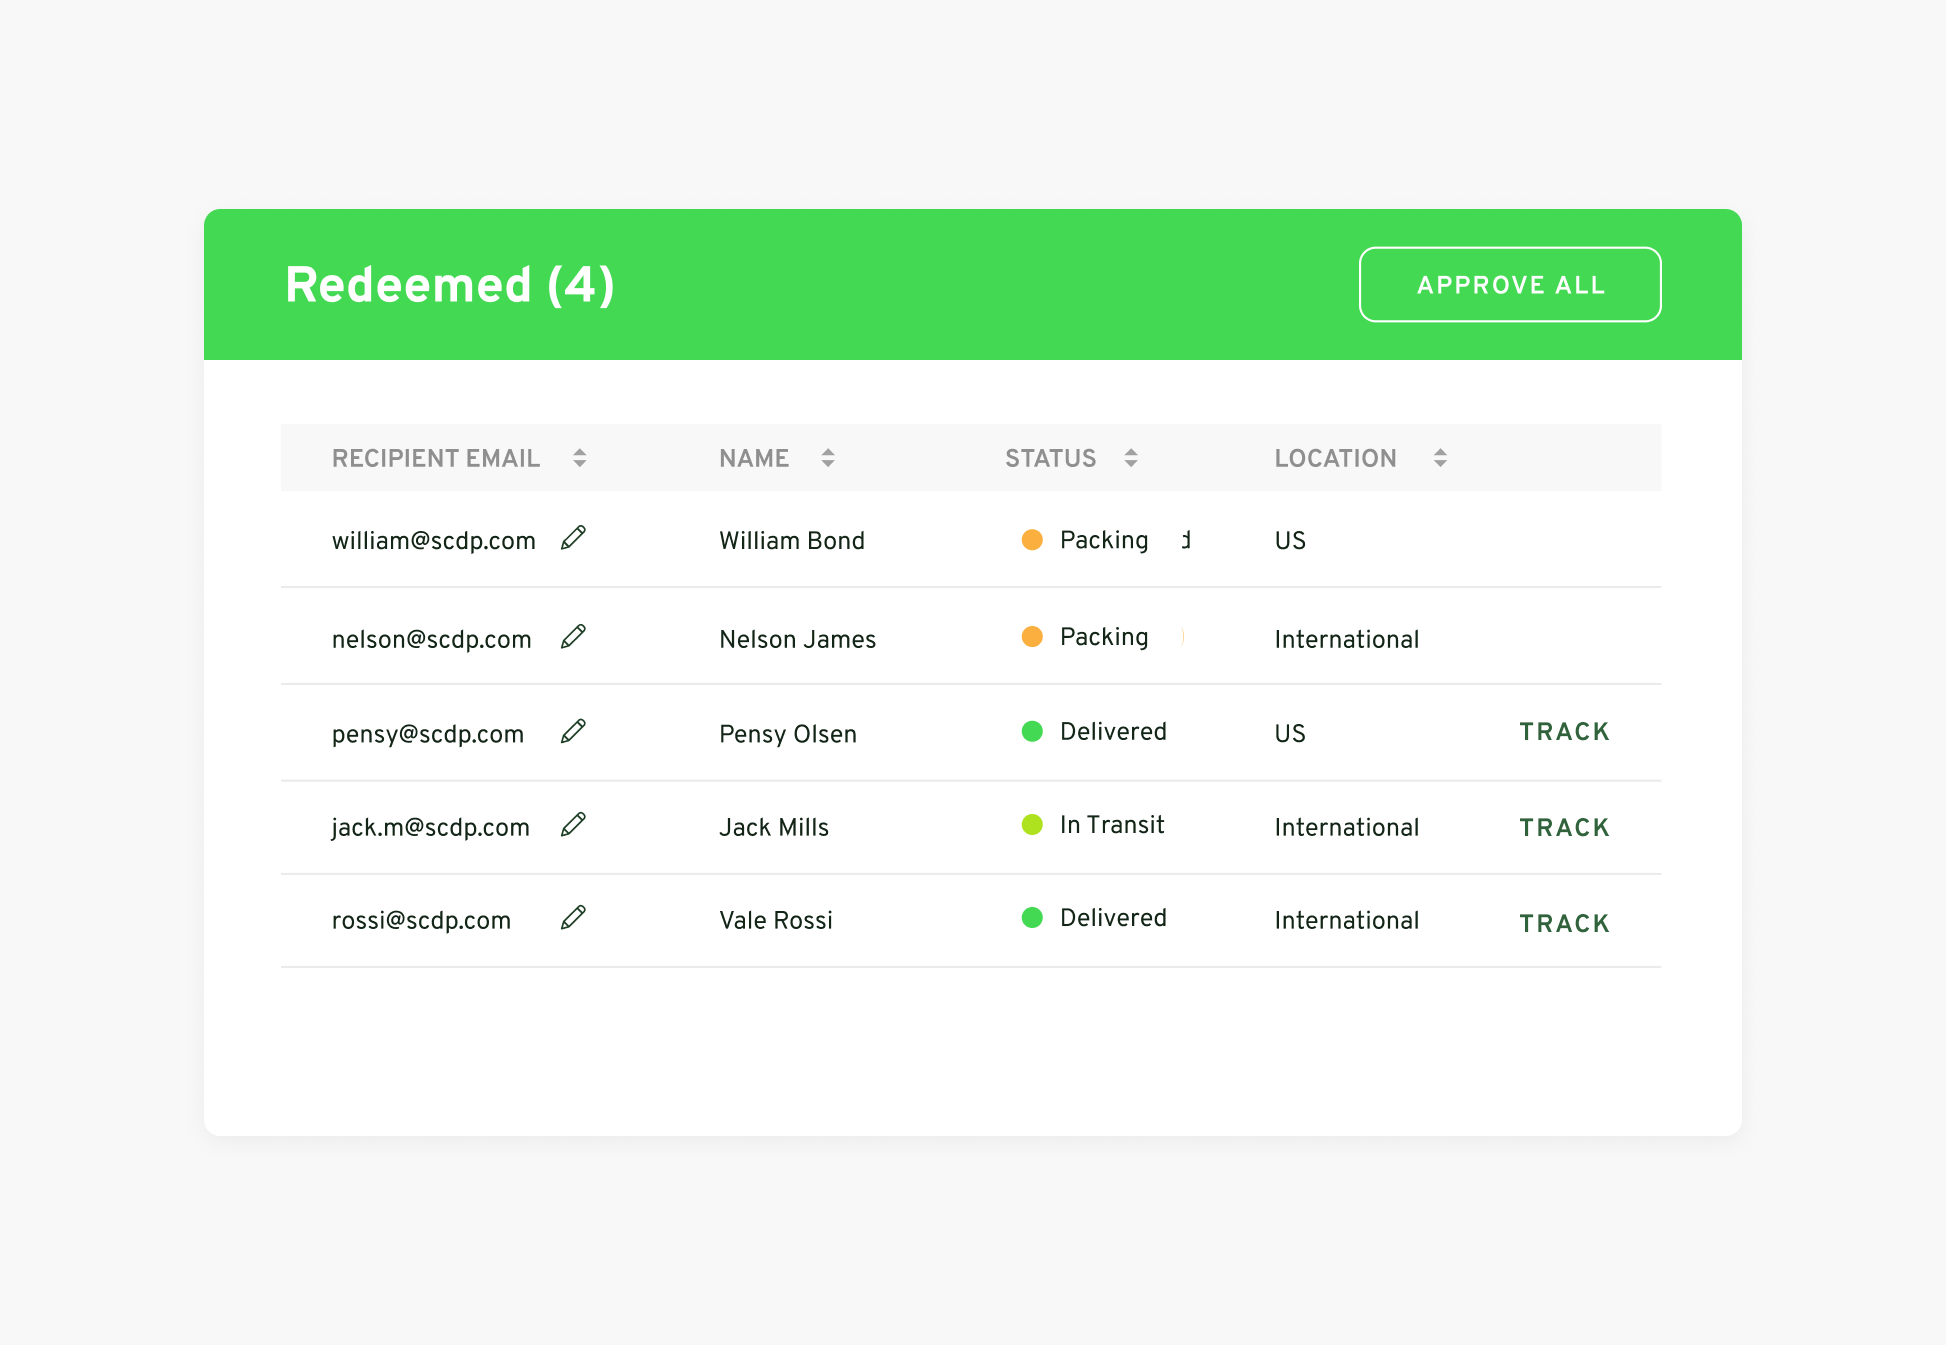The height and width of the screenshot is (1345, 1946).
Task: Click green Delivered dot for Vale Rossi
Action: tap(1032, 918)
